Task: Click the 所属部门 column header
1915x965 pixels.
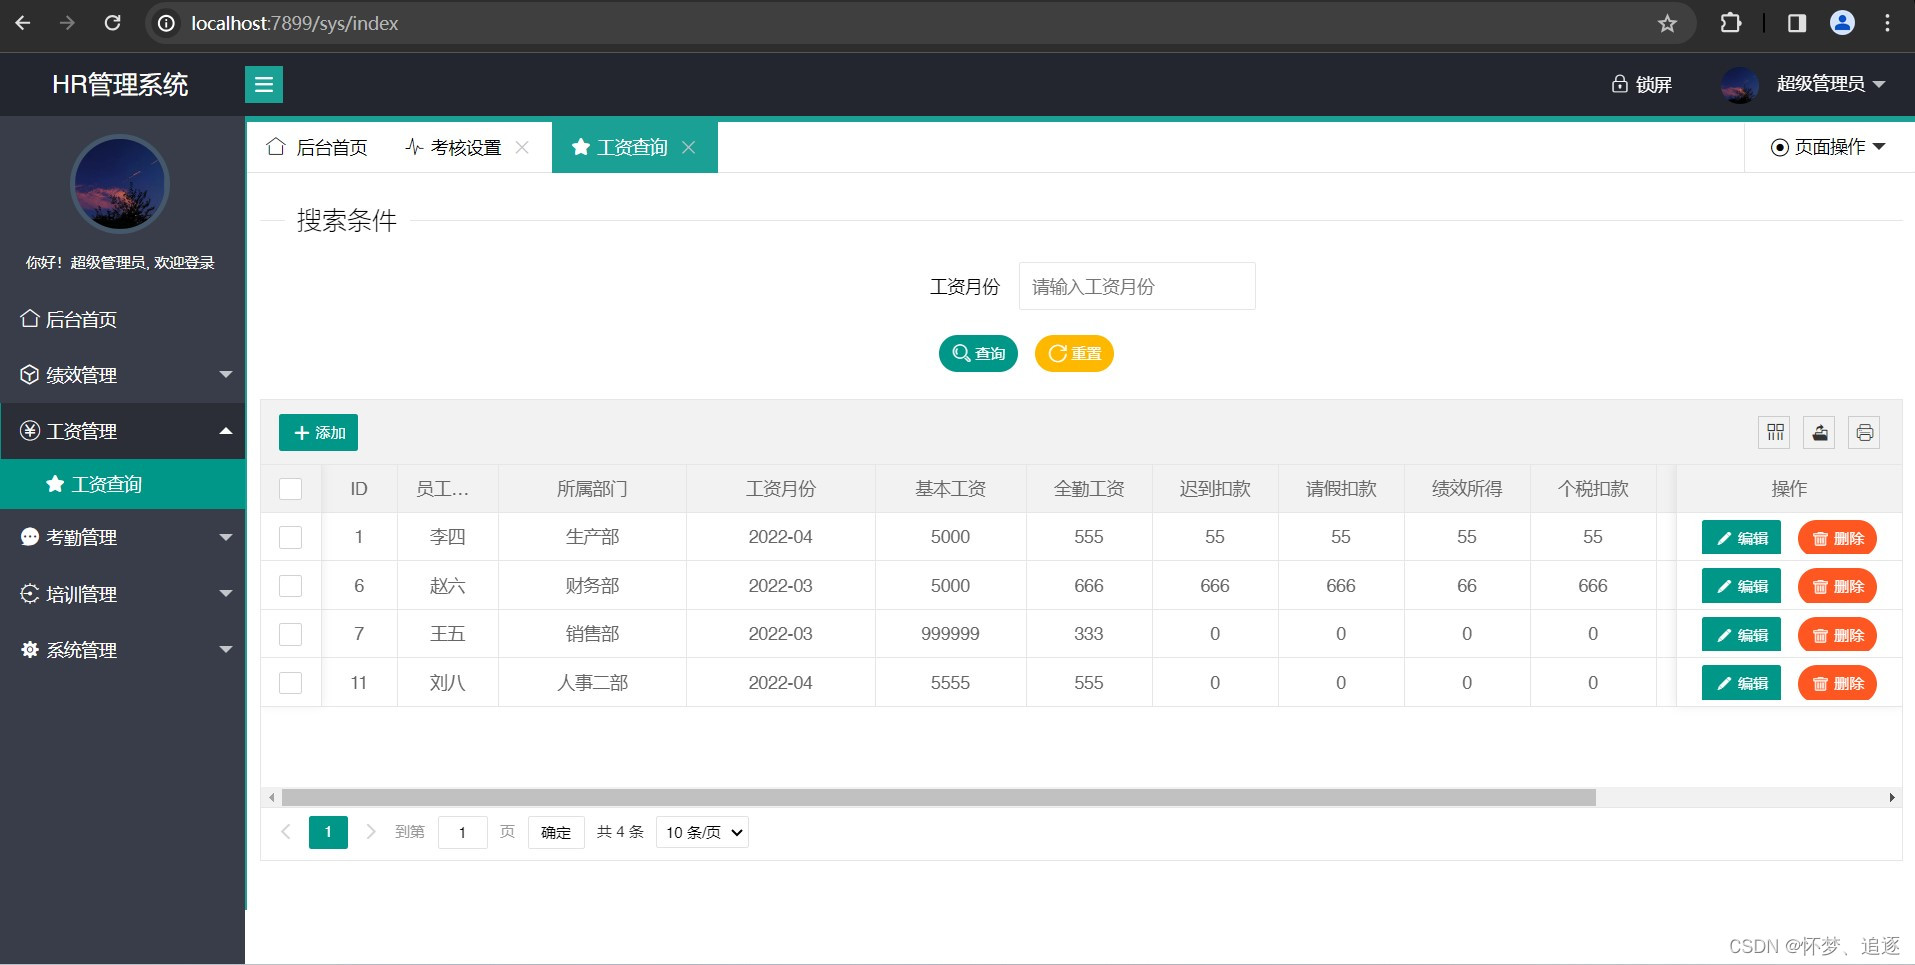Action: click(x=592, y=489)
